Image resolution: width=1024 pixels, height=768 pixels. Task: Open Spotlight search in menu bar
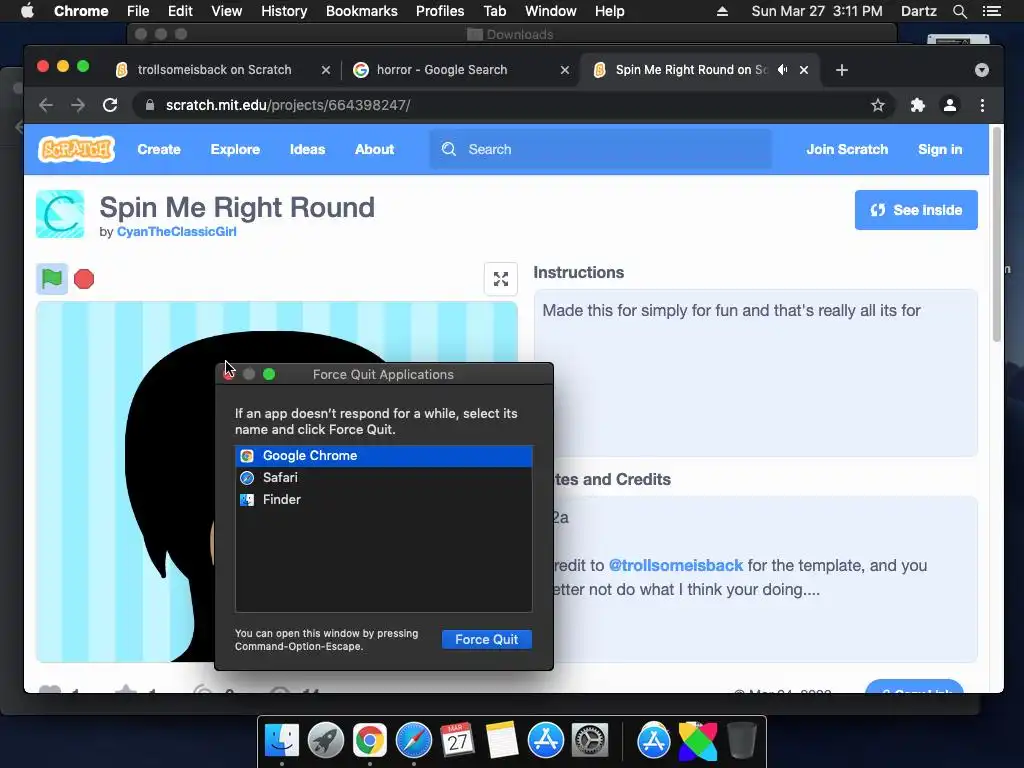coord(959,11)
